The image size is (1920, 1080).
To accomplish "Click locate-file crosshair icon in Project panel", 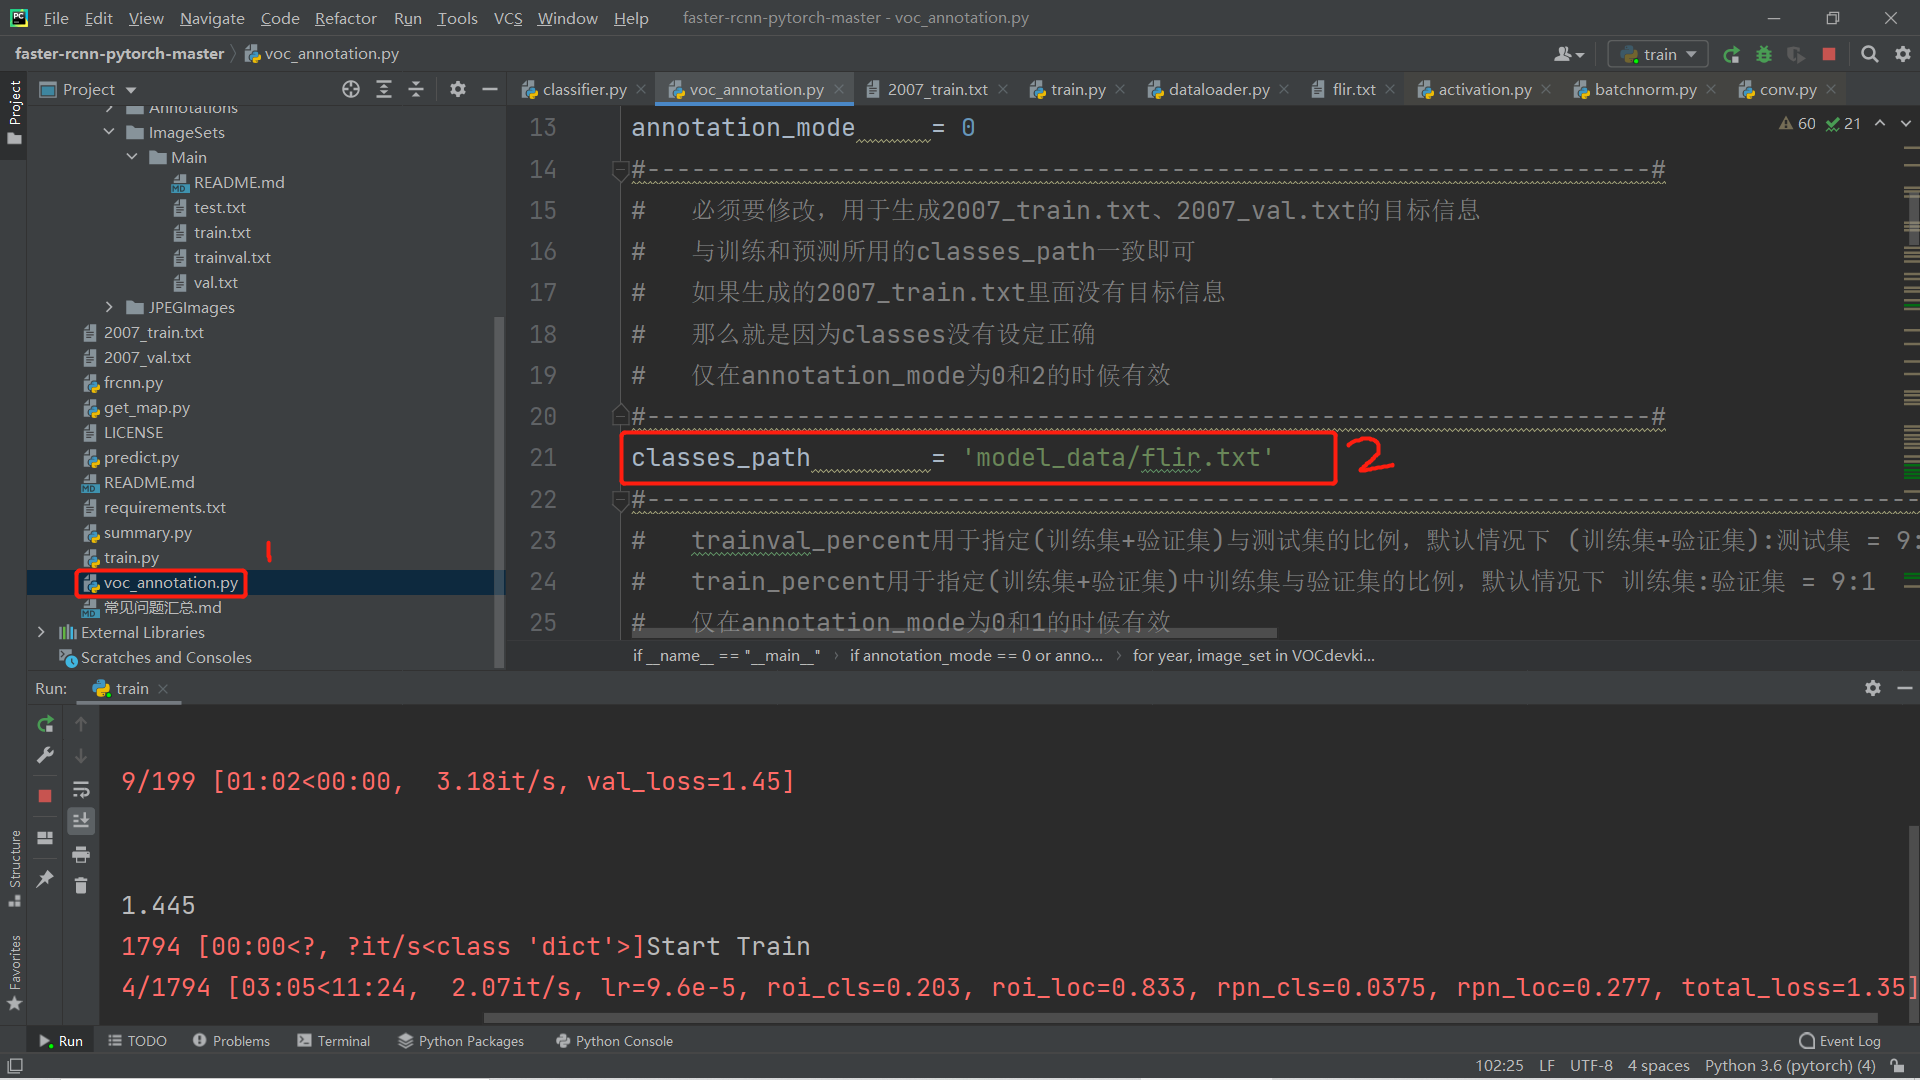I will (x=351, y=90).
